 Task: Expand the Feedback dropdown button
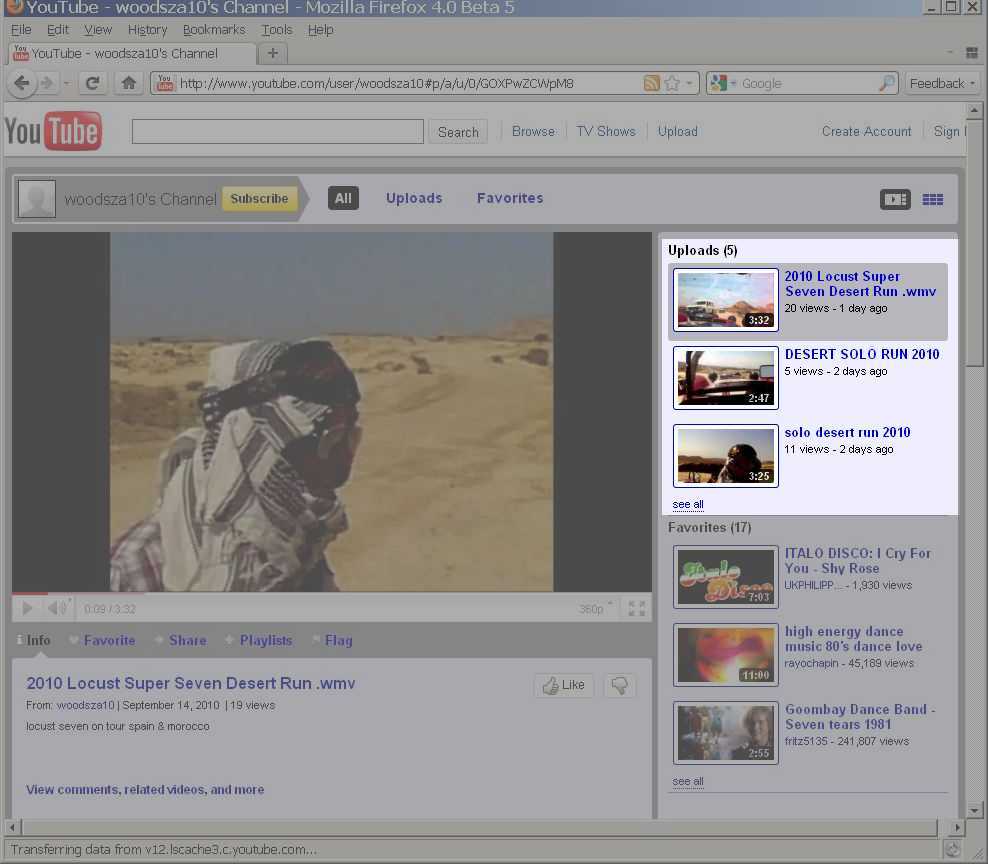tap(943, 83)
